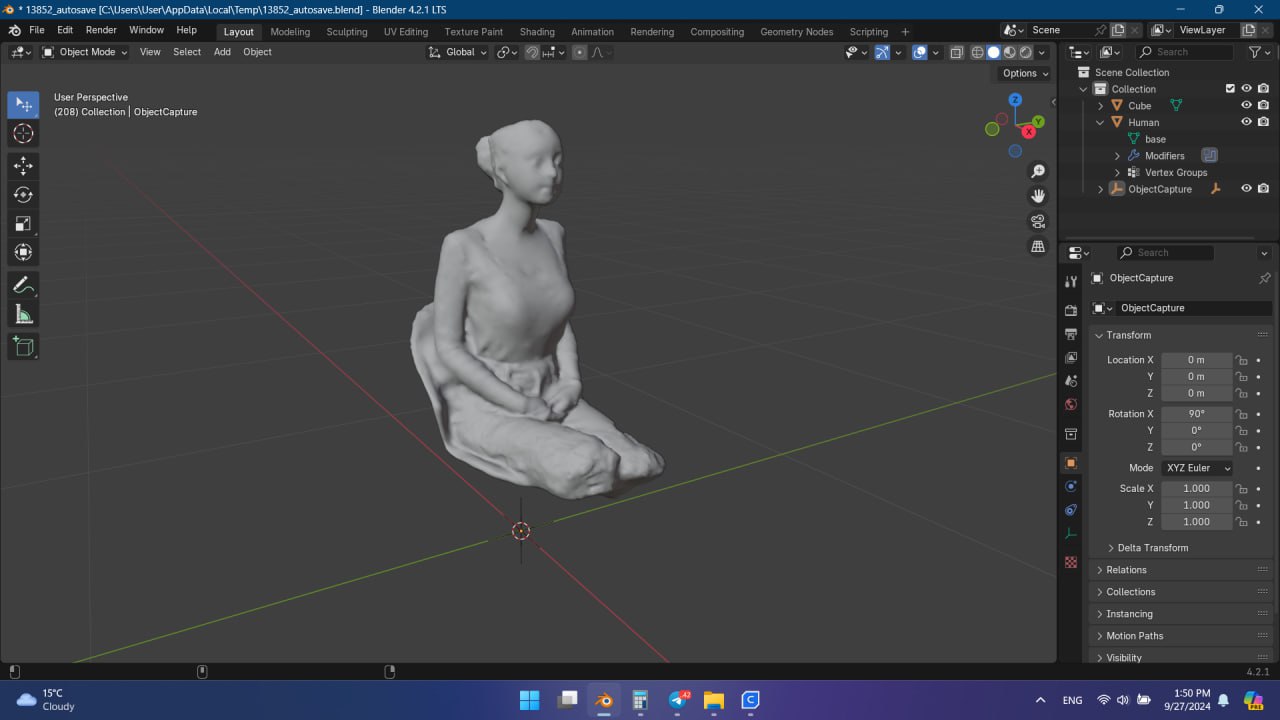Activate the Select Box tool

pyautogui.click(x=23, y=105)
